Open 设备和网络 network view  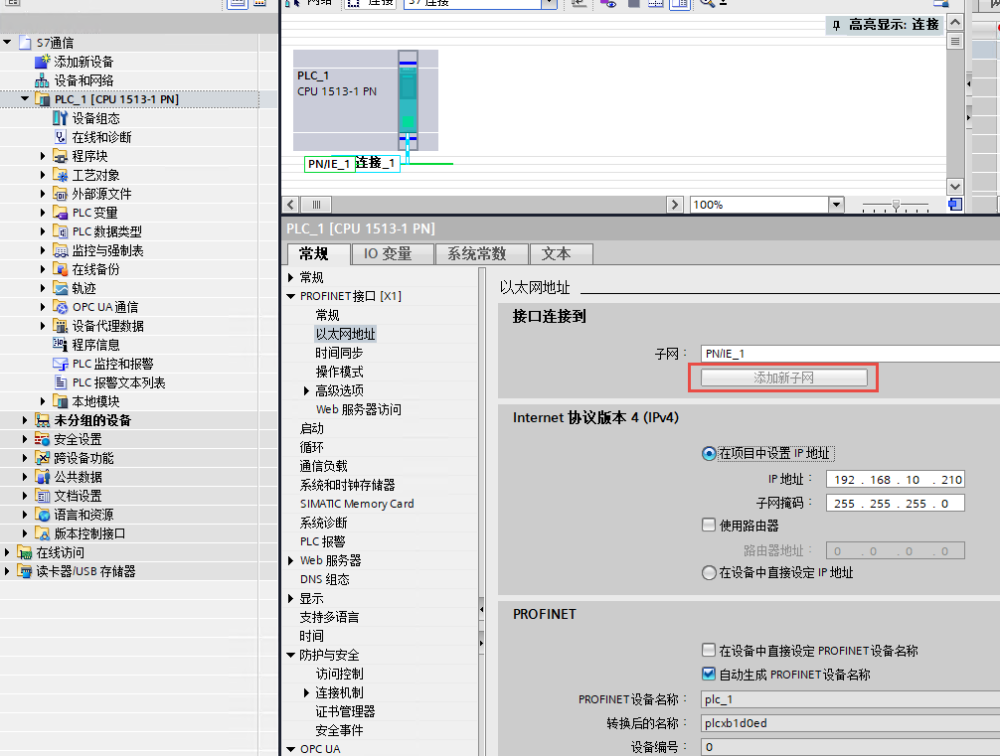83,81
